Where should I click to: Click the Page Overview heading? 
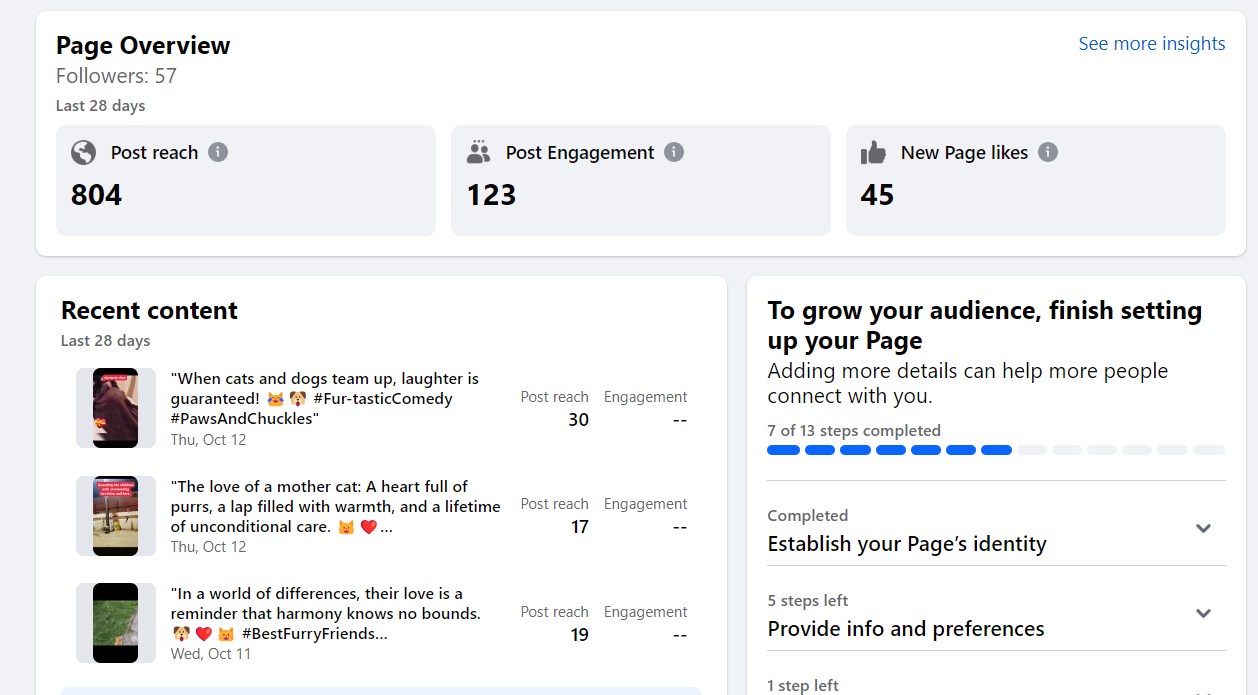pos(143,45)
